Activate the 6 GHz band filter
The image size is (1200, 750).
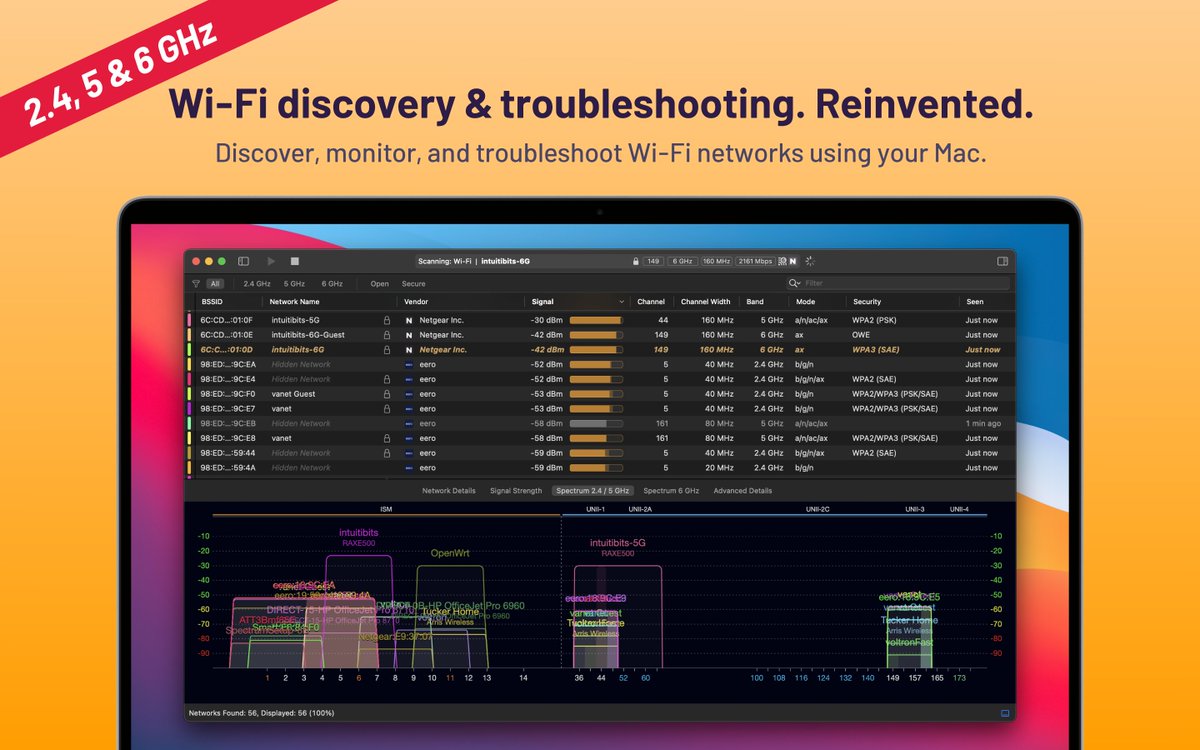tap(332, 284)
